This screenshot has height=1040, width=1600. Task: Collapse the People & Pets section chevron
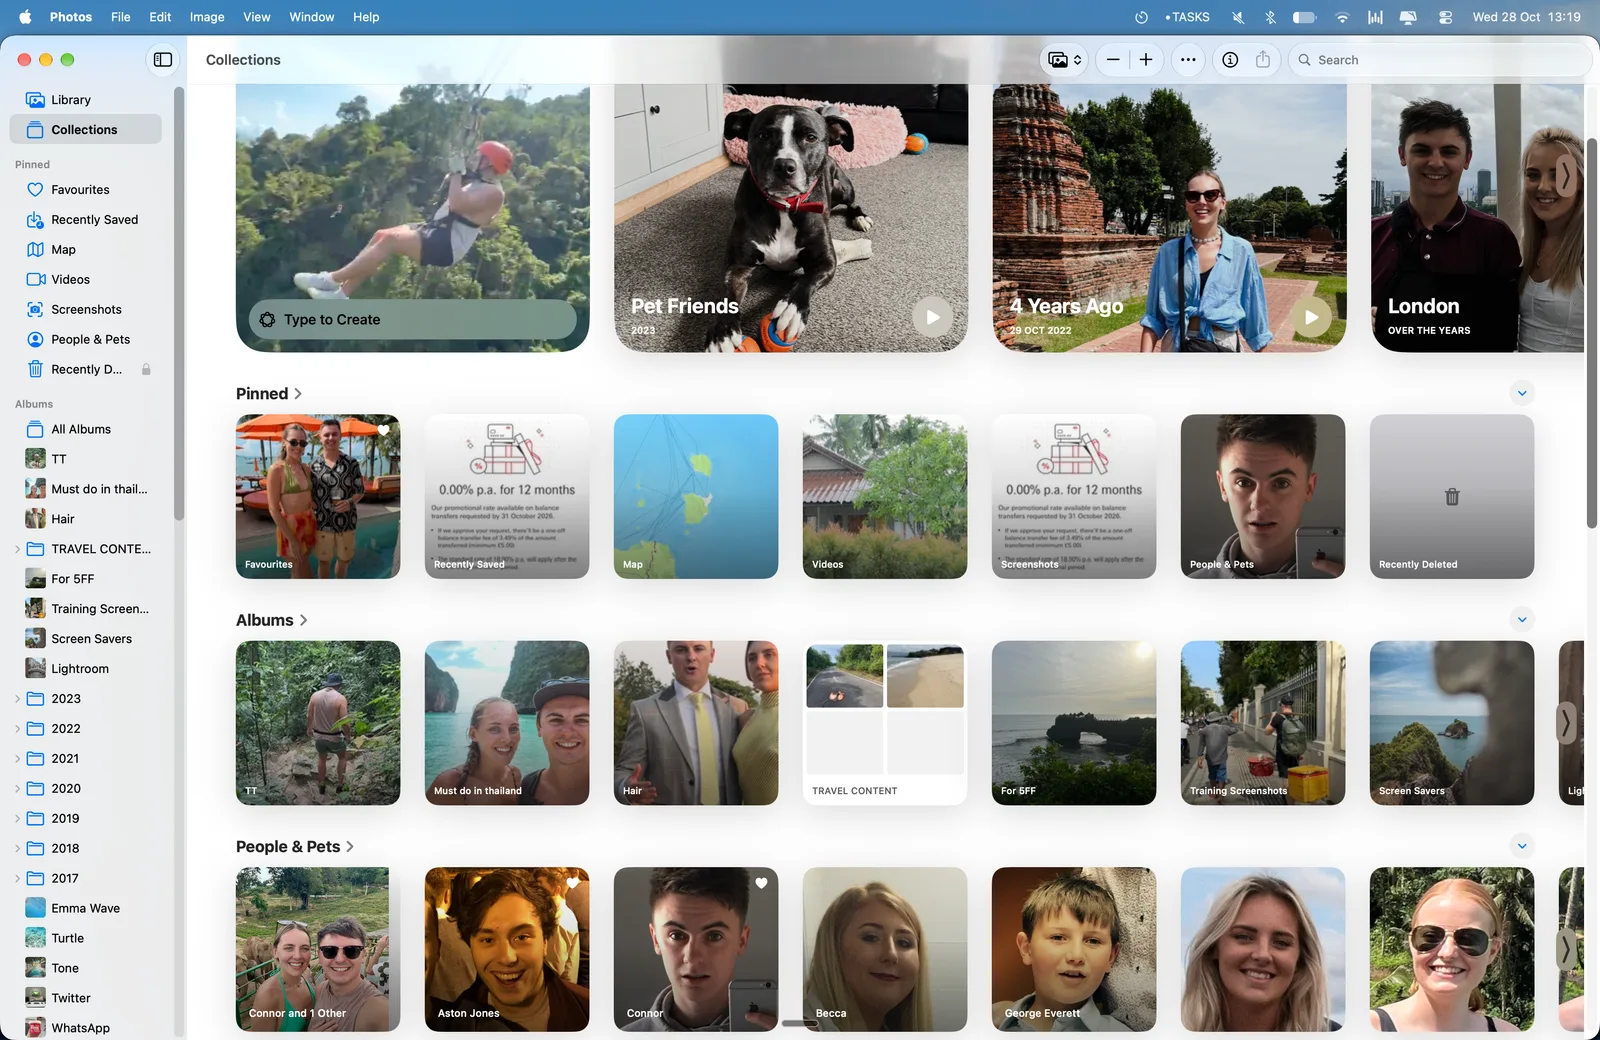coord(1522,846)
